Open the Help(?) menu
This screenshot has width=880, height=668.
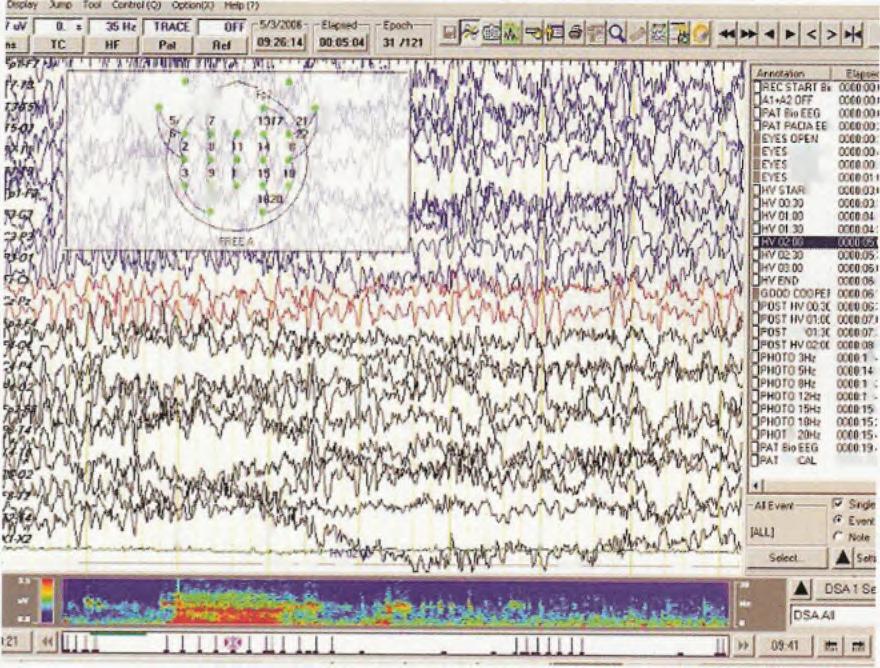[241, 6]
